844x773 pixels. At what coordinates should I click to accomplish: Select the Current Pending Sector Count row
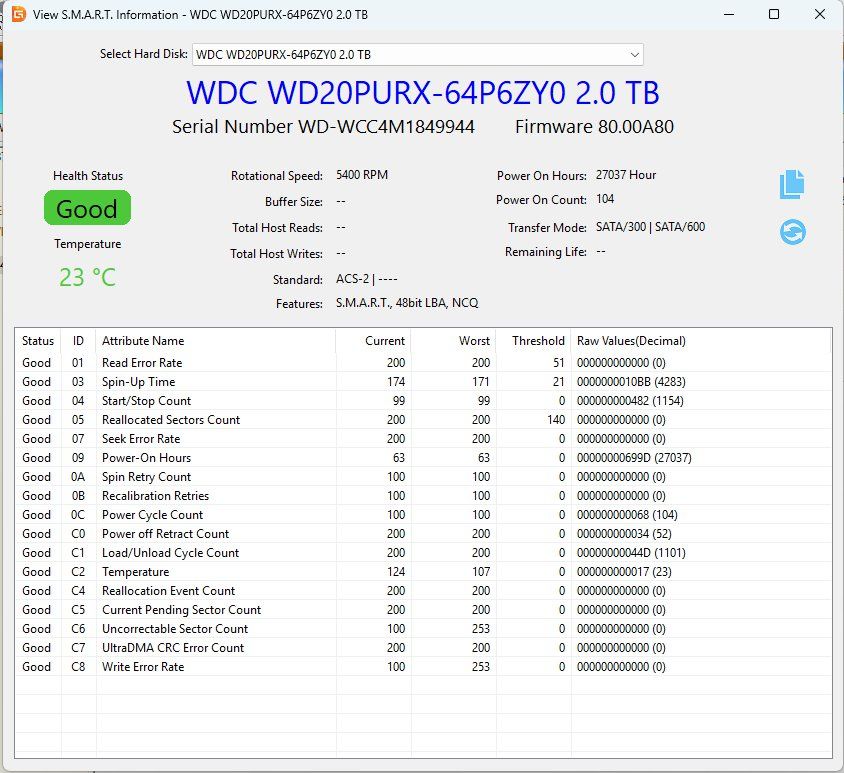423,610
